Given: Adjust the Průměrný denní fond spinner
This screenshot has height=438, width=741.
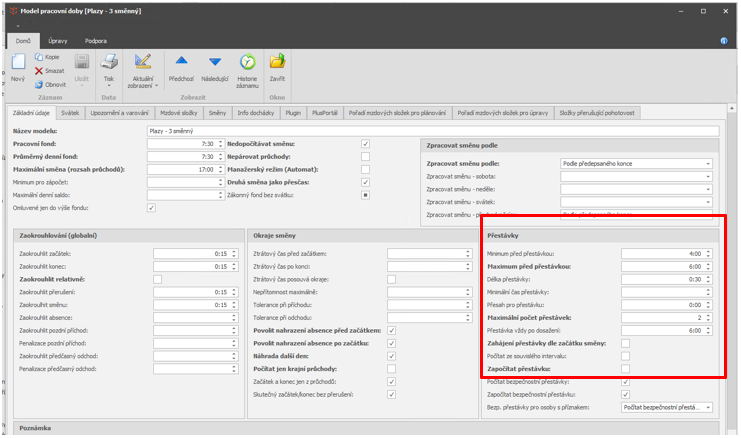Looking at the screenshot, I should tap(220, 156).
